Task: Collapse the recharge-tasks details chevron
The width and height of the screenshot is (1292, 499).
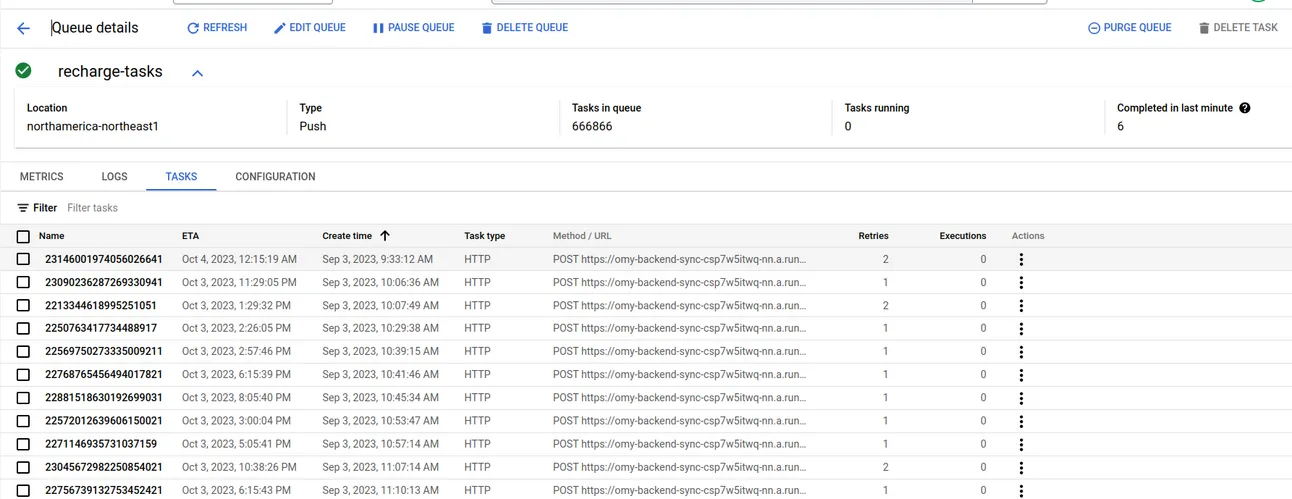Action: pyautogui.click(x=197, y=73)
